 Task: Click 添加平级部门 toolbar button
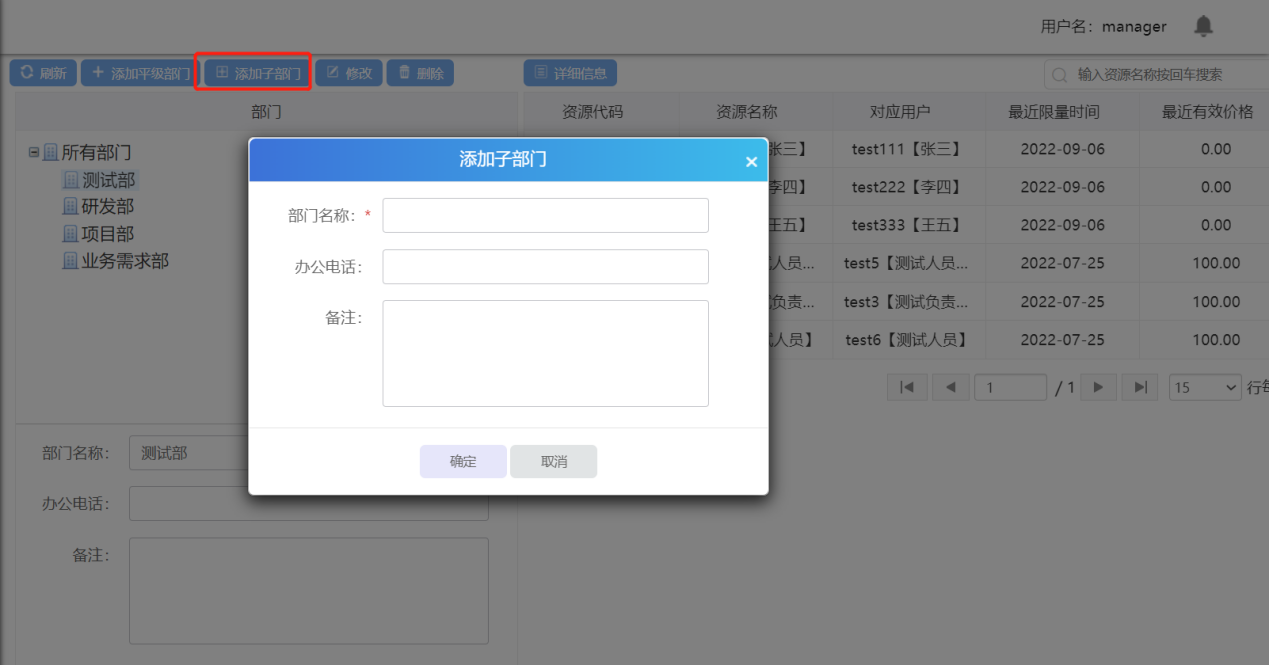[x=140, y=73]
